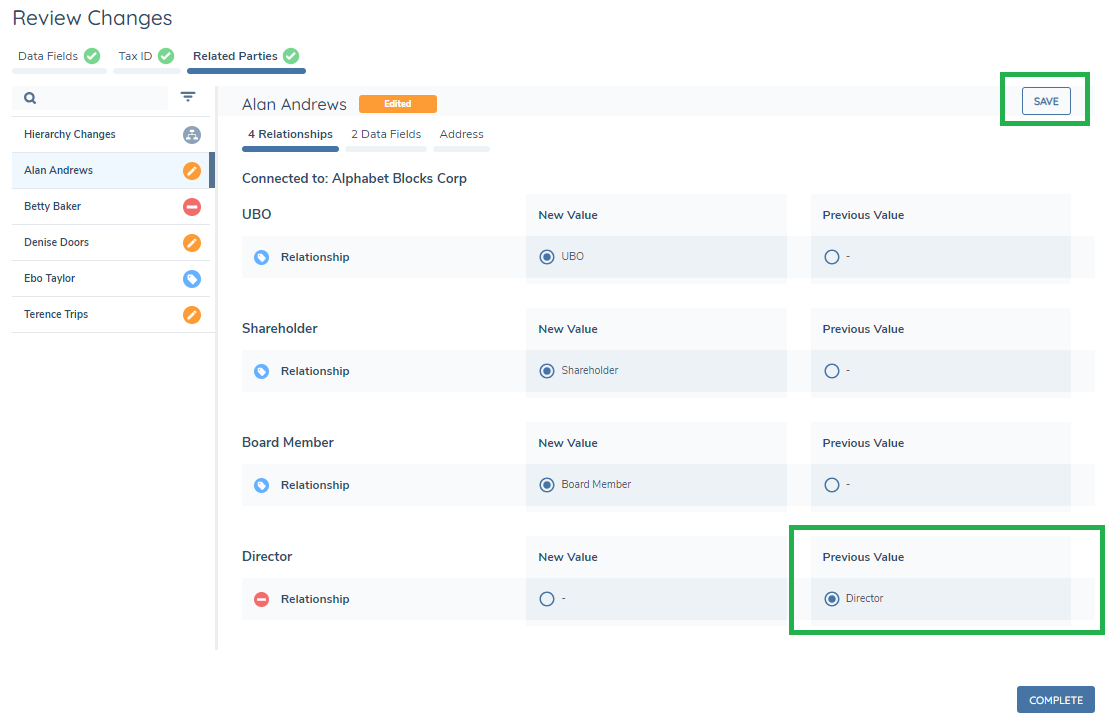Open the Address tab
Screen dimensions: 1108x714
[x=461, y=134]
